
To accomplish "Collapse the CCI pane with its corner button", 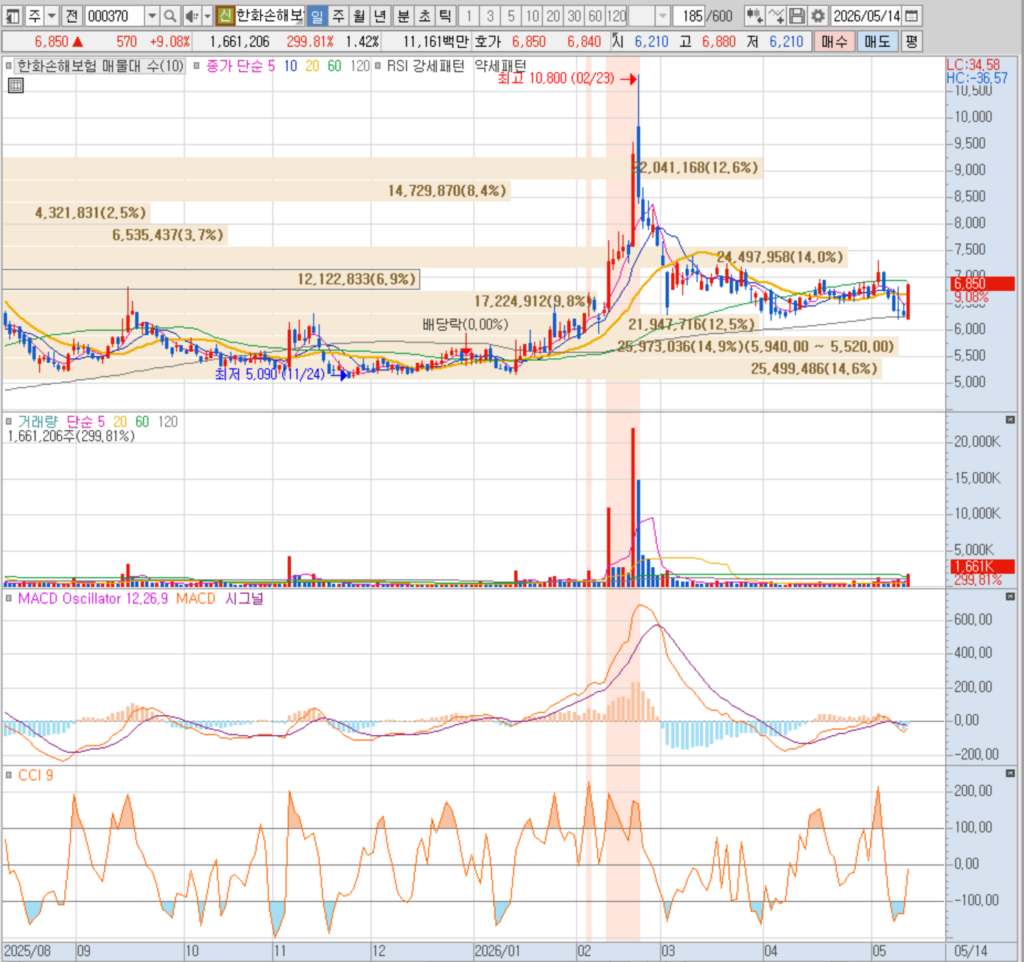I will 1010,773.
